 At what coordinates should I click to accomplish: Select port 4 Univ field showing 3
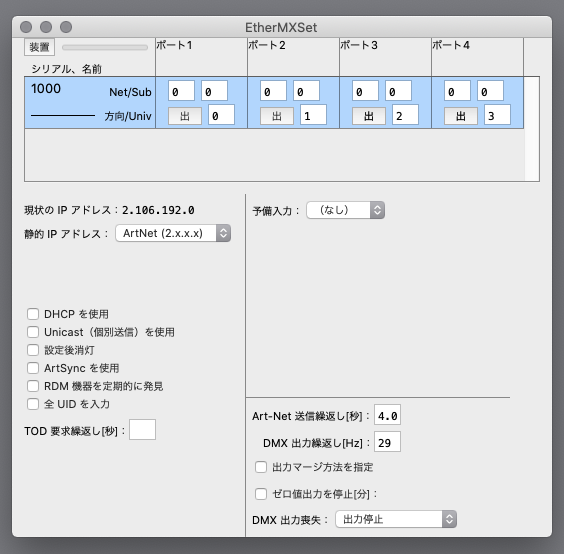[497, 115]
